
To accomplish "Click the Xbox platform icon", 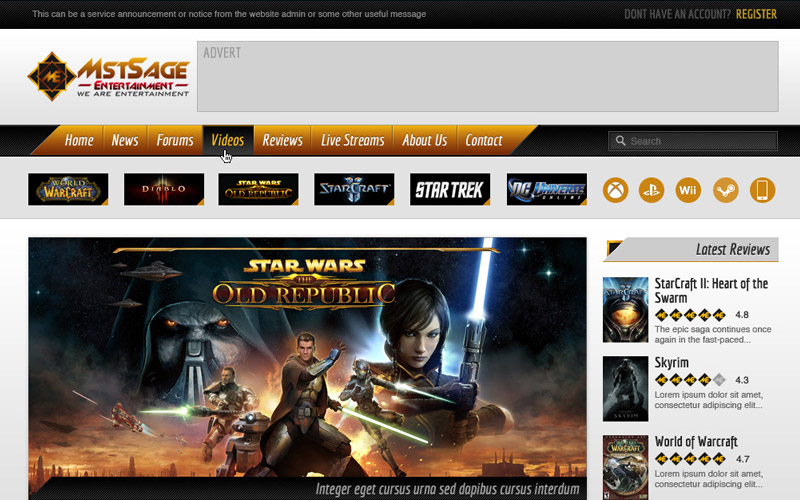I will click(x=615, y=190).
